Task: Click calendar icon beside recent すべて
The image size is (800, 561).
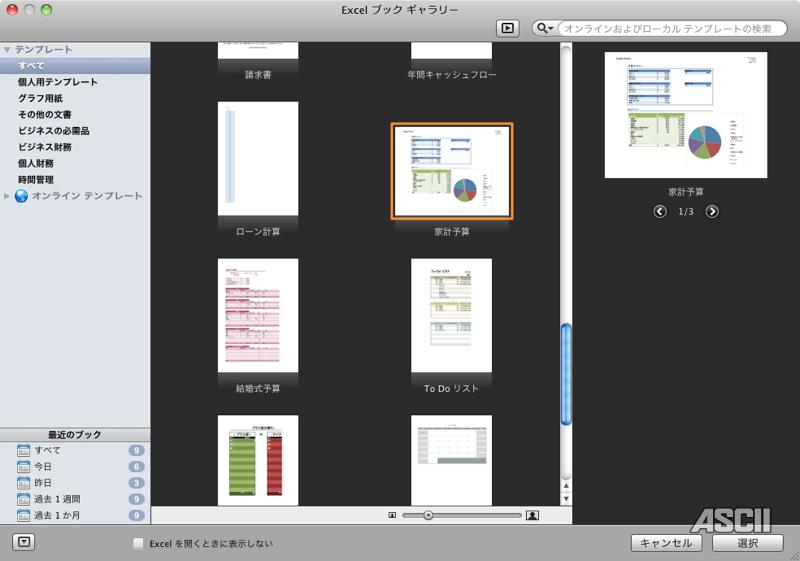Action: coord(23,450)
